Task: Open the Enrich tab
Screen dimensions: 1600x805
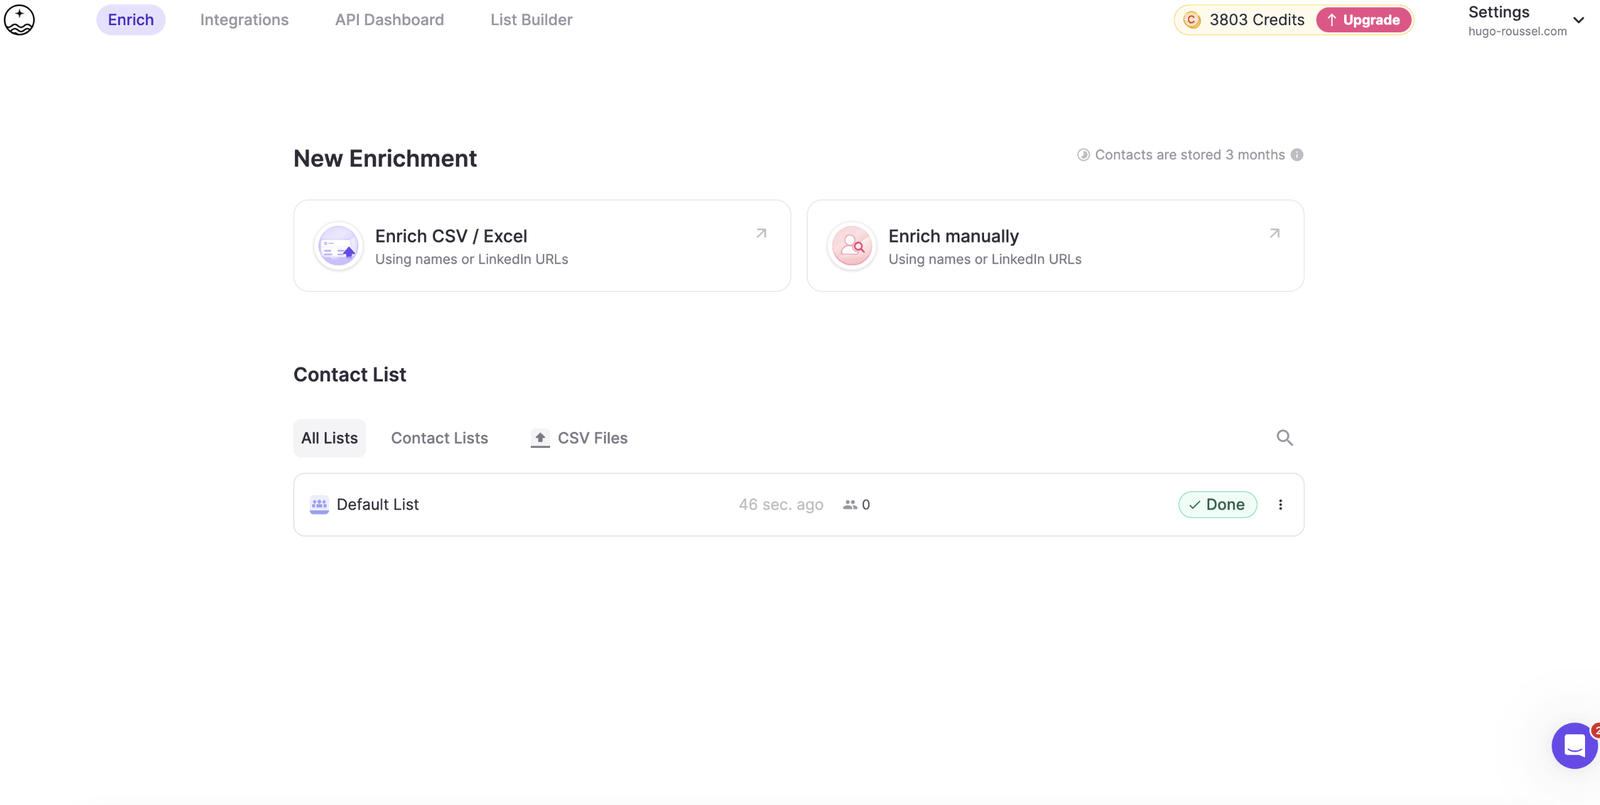Action: [131, 20]
